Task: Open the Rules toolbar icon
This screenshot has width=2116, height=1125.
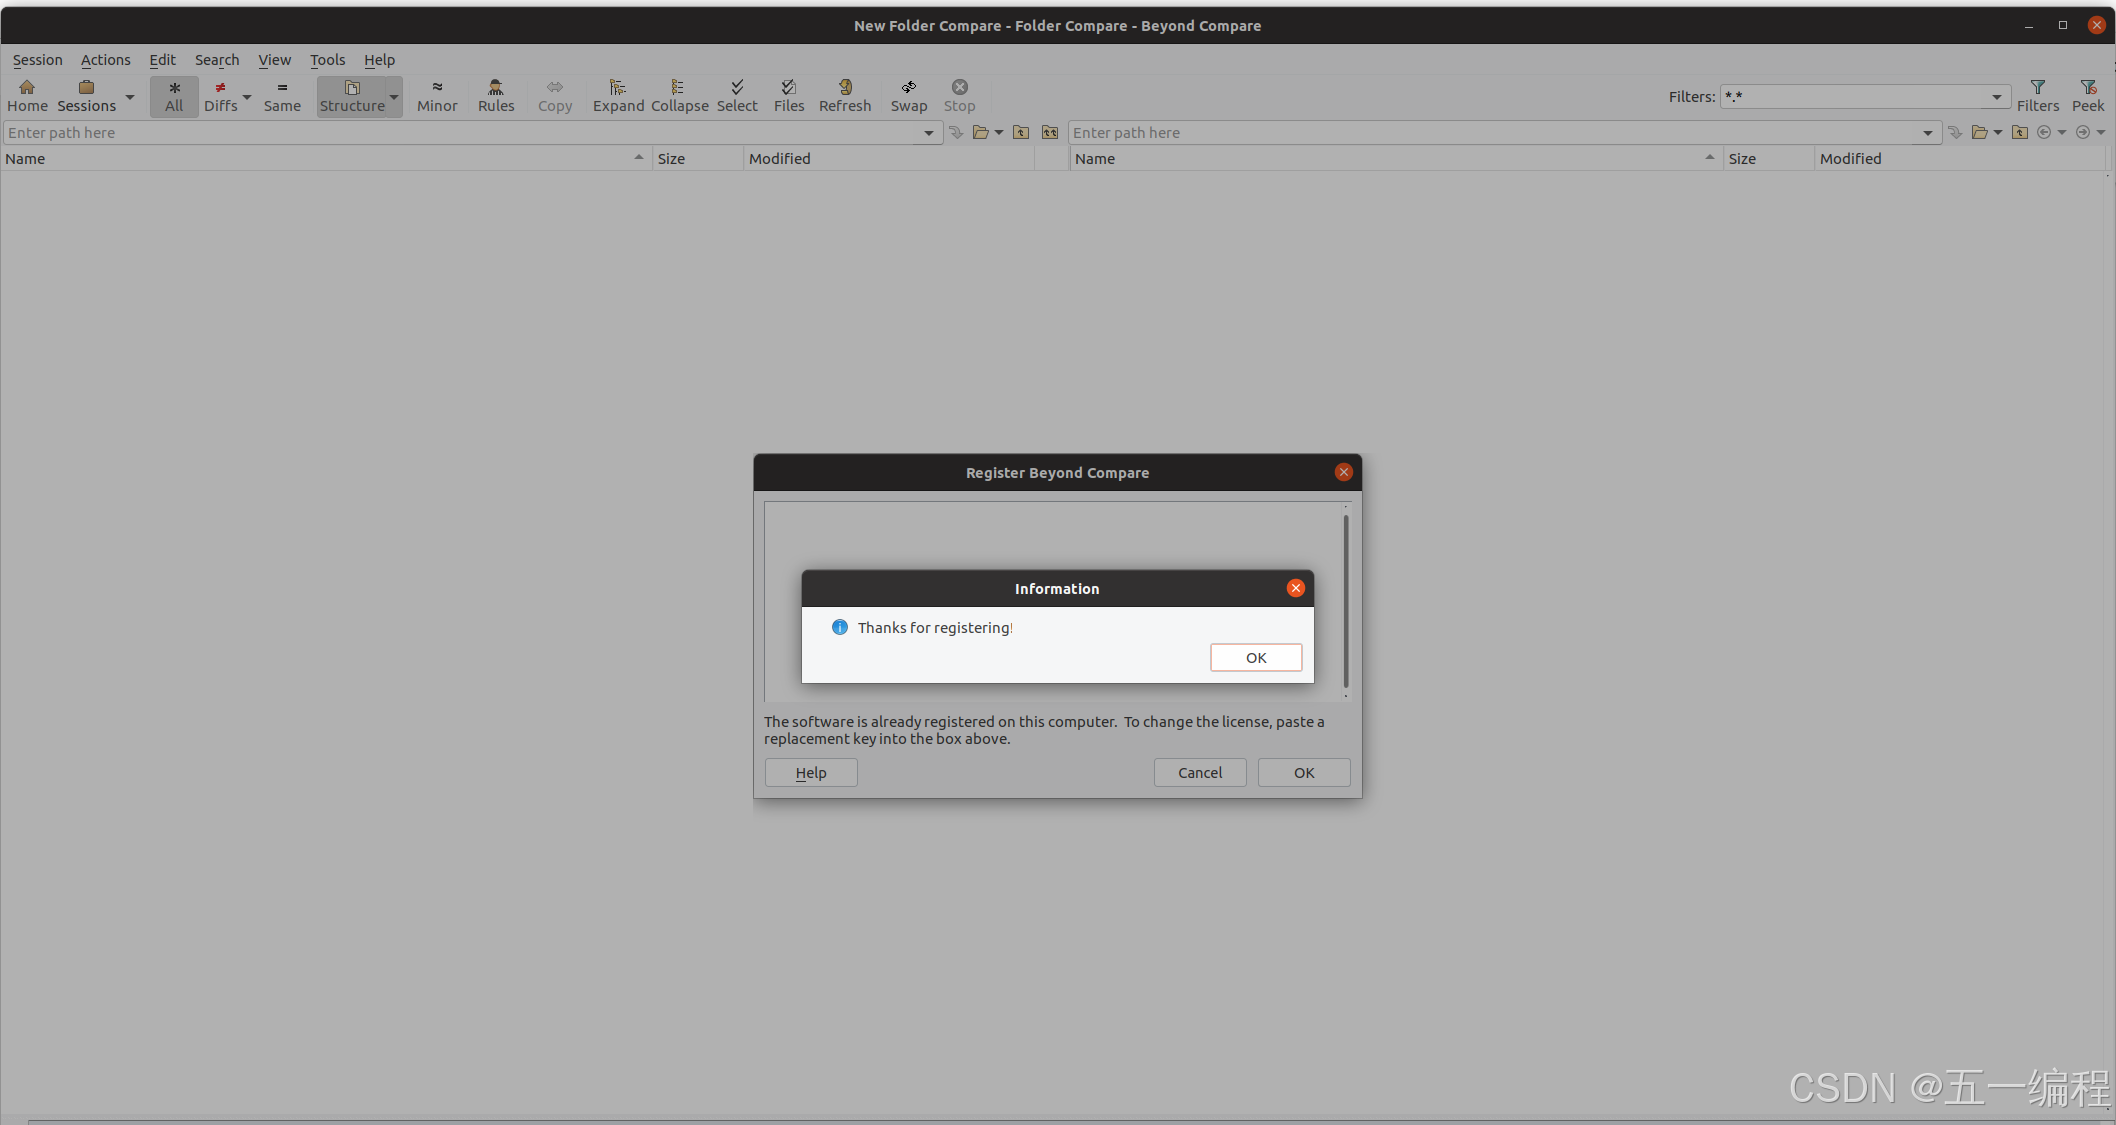Action: click(x=496, y=96)
